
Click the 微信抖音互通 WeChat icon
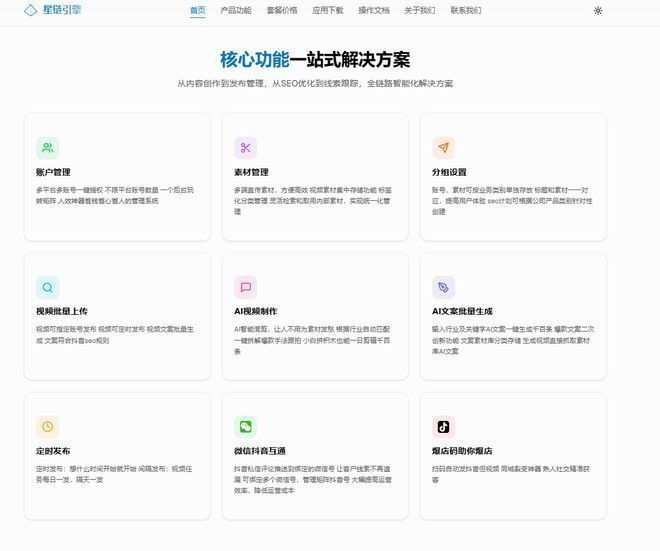coord(245,427)
